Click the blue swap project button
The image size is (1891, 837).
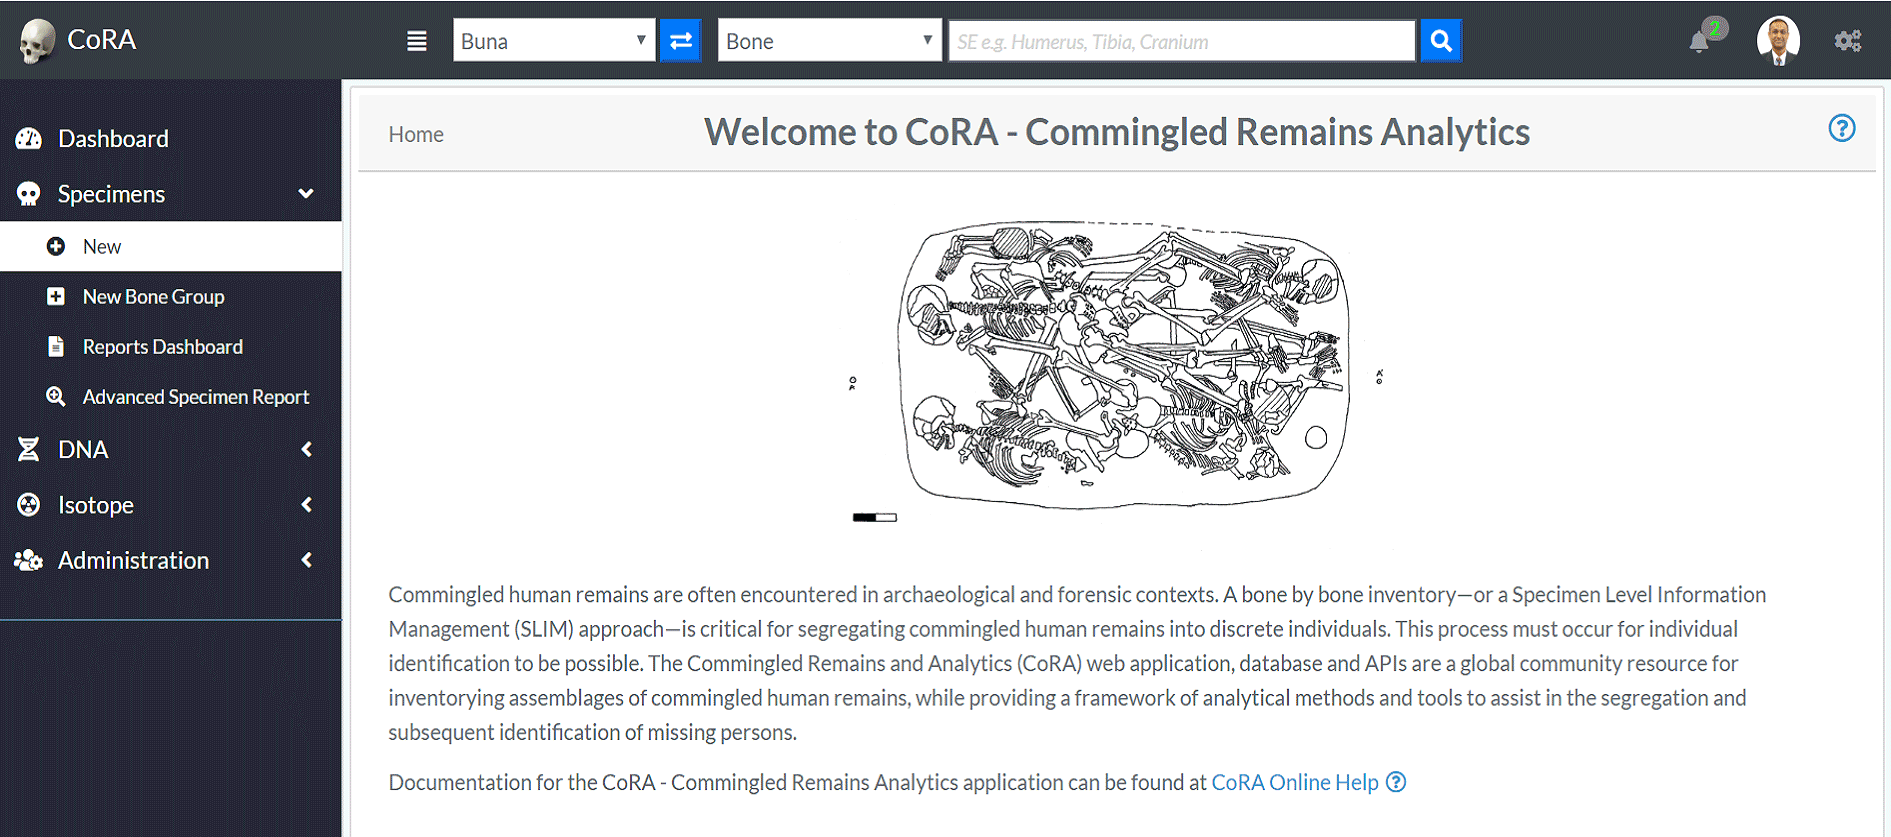[x=680, y=41]
